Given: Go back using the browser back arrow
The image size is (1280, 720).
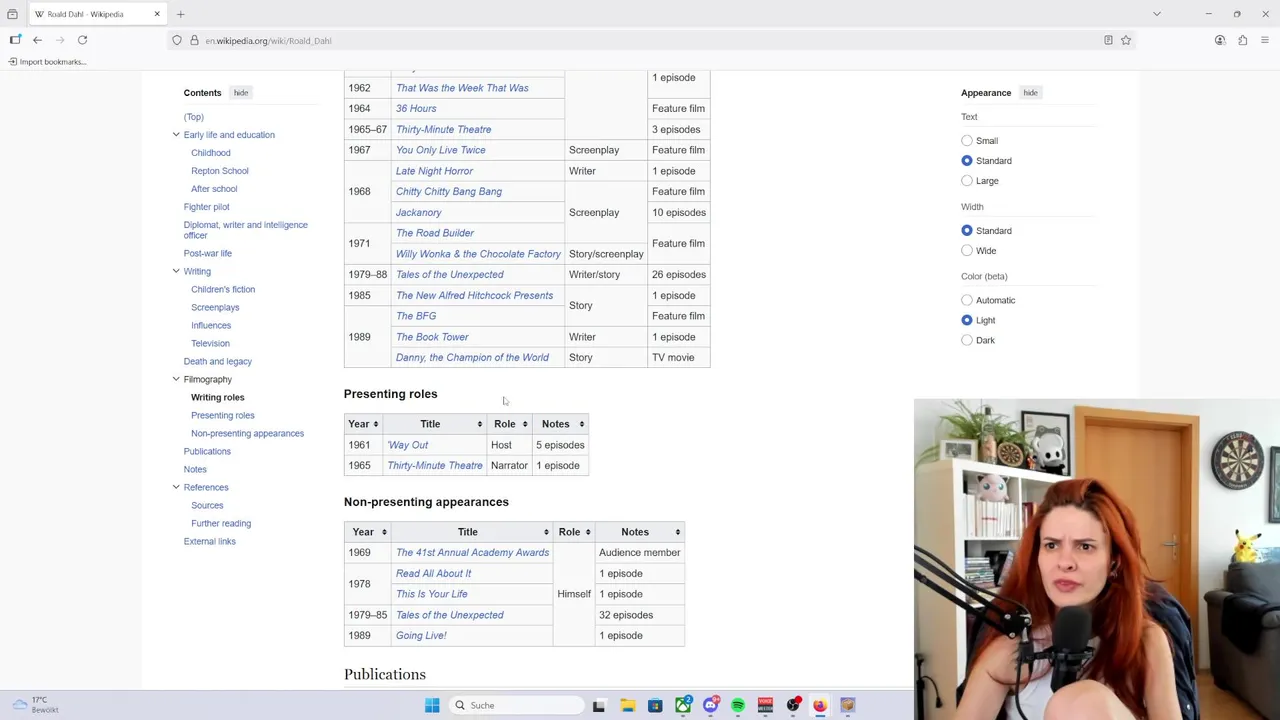Looking at the screenshot, I should click(37, 40).
